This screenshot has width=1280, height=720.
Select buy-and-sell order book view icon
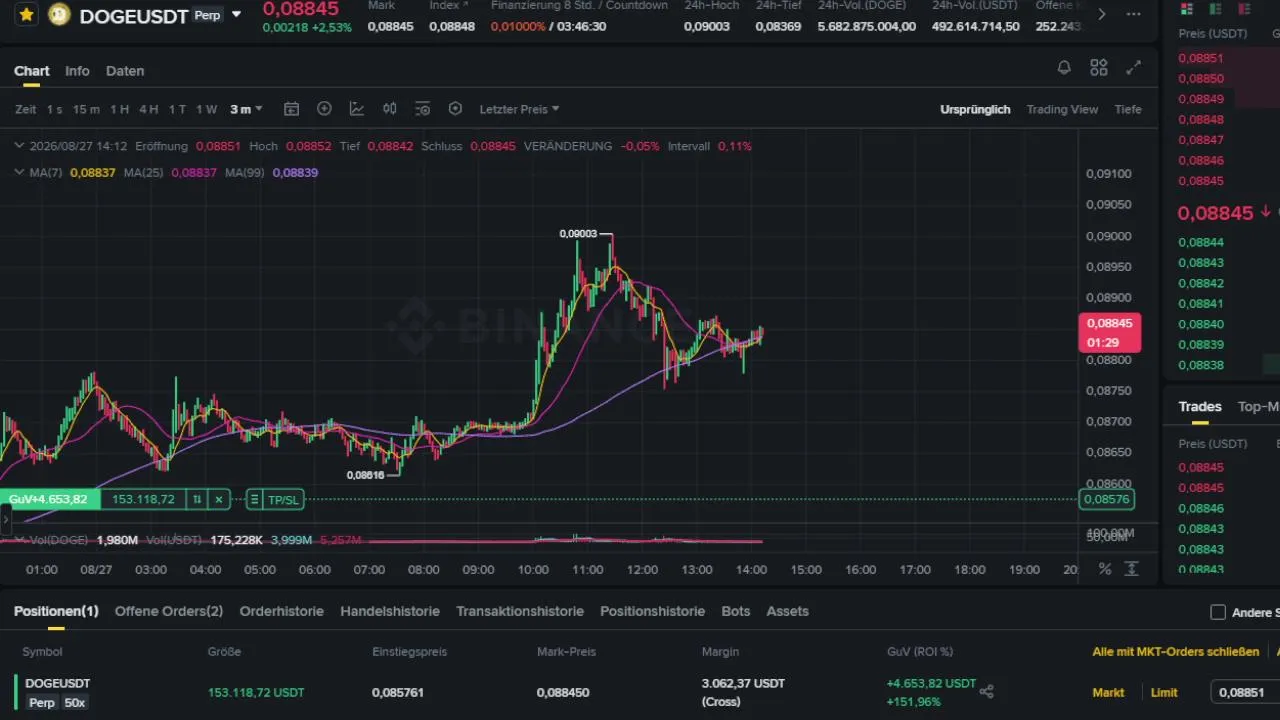pyautogui.click(x=1186, y=9)
